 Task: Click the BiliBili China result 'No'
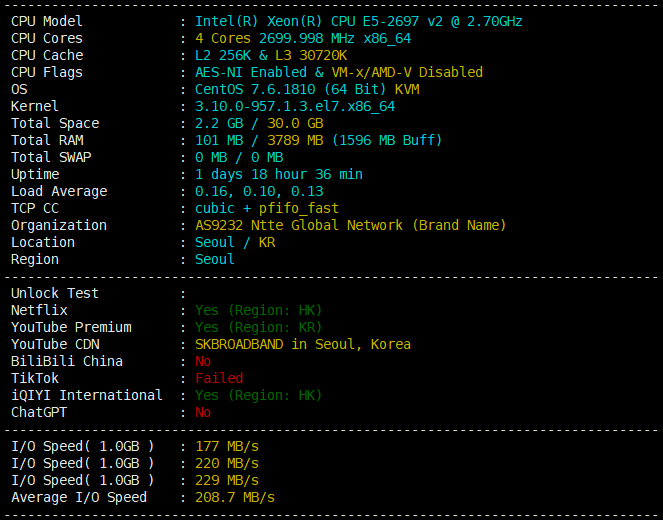(x=203, y=361)
